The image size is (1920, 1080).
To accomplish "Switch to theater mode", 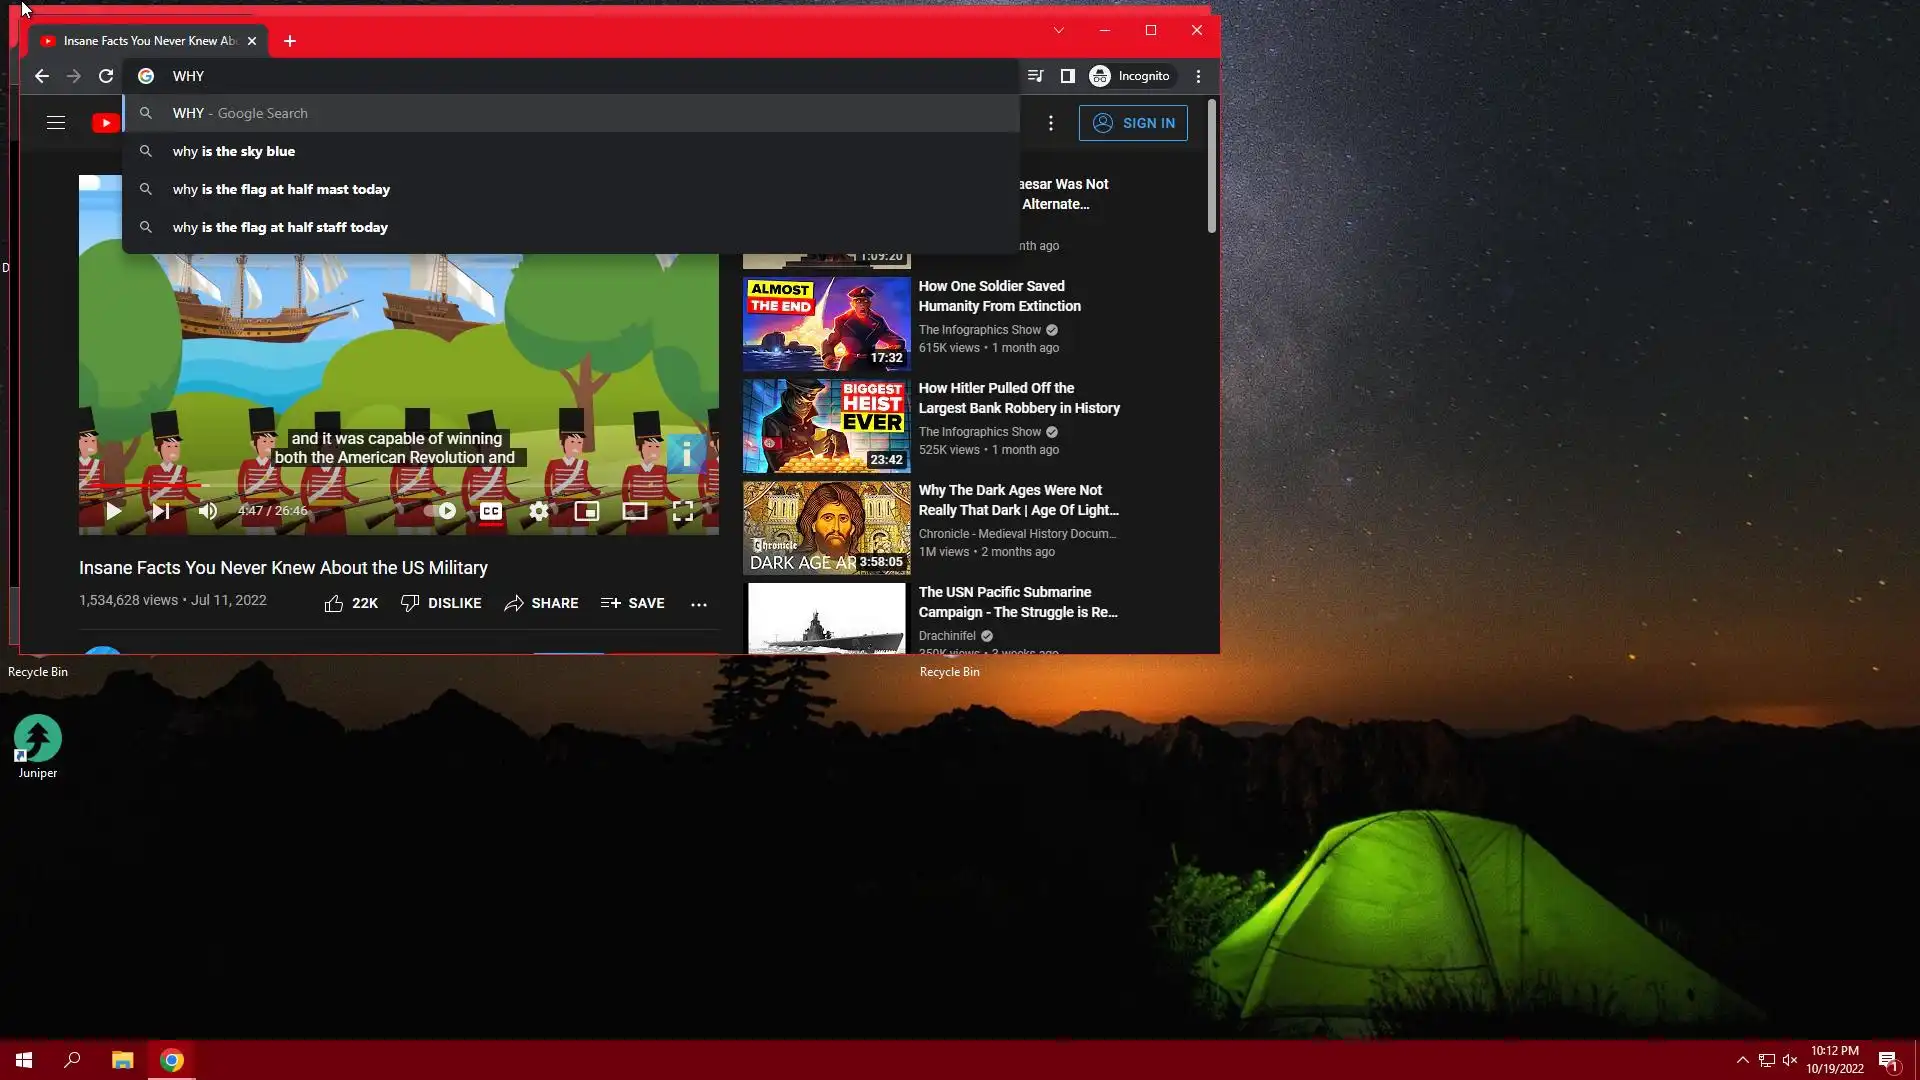I will tap(634, 511).
